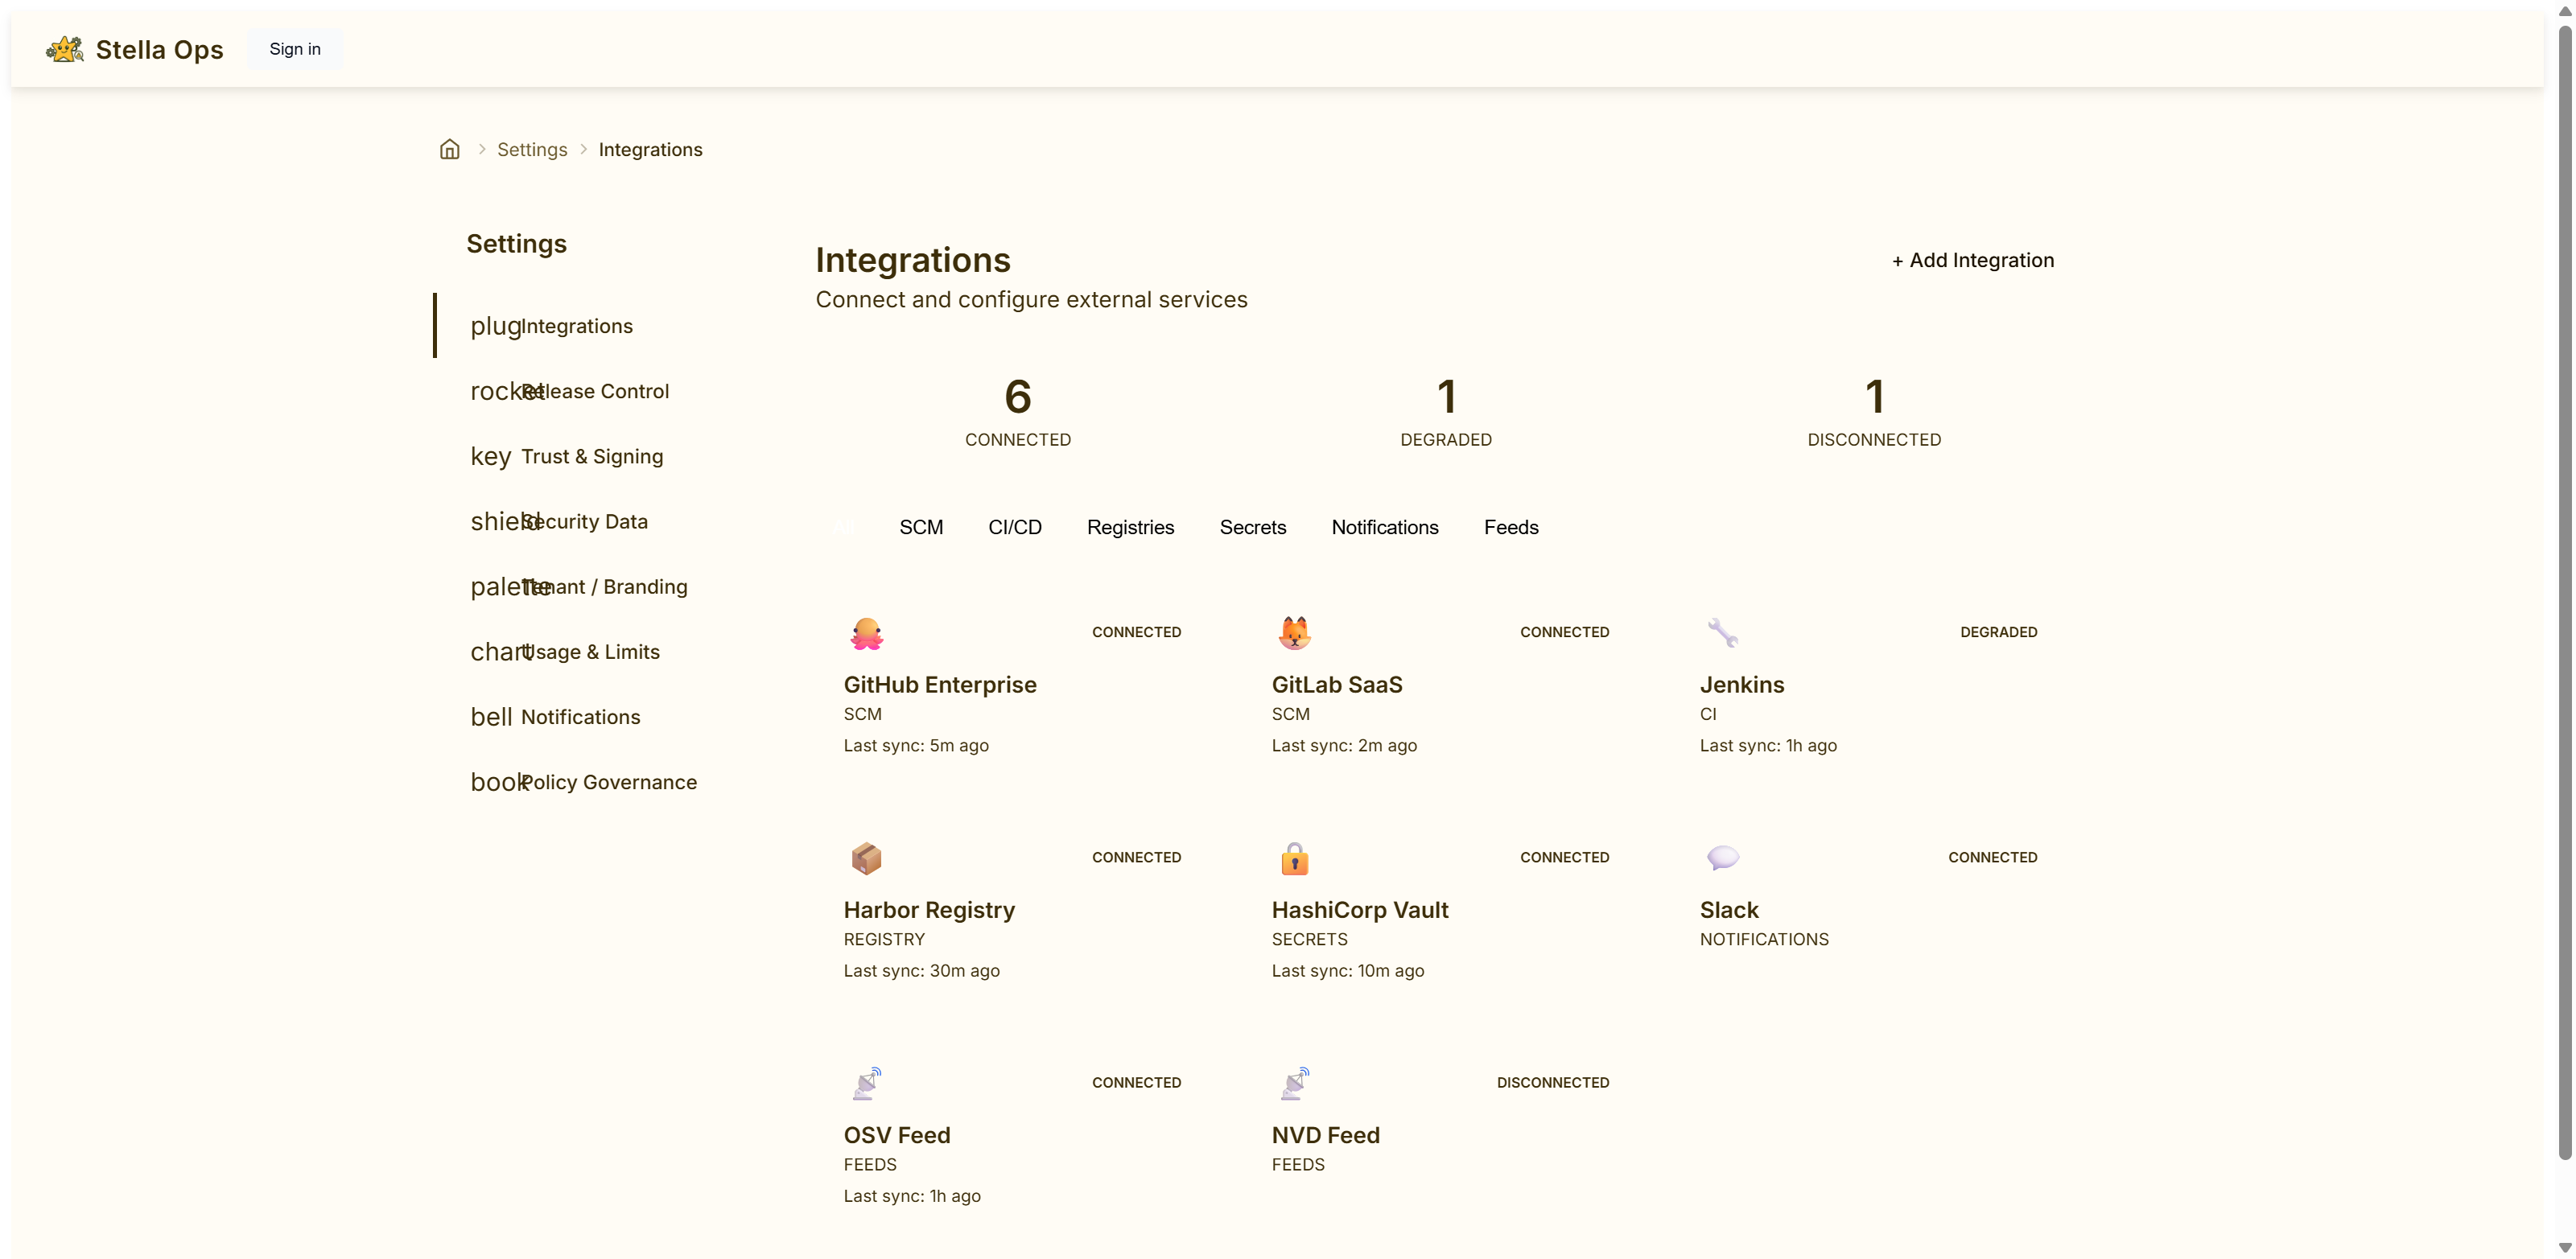Click the home icon in breadcrumb
The width and height of the screenshot is (2576, 1259).
pyautogui.click(x=450, y=149)
